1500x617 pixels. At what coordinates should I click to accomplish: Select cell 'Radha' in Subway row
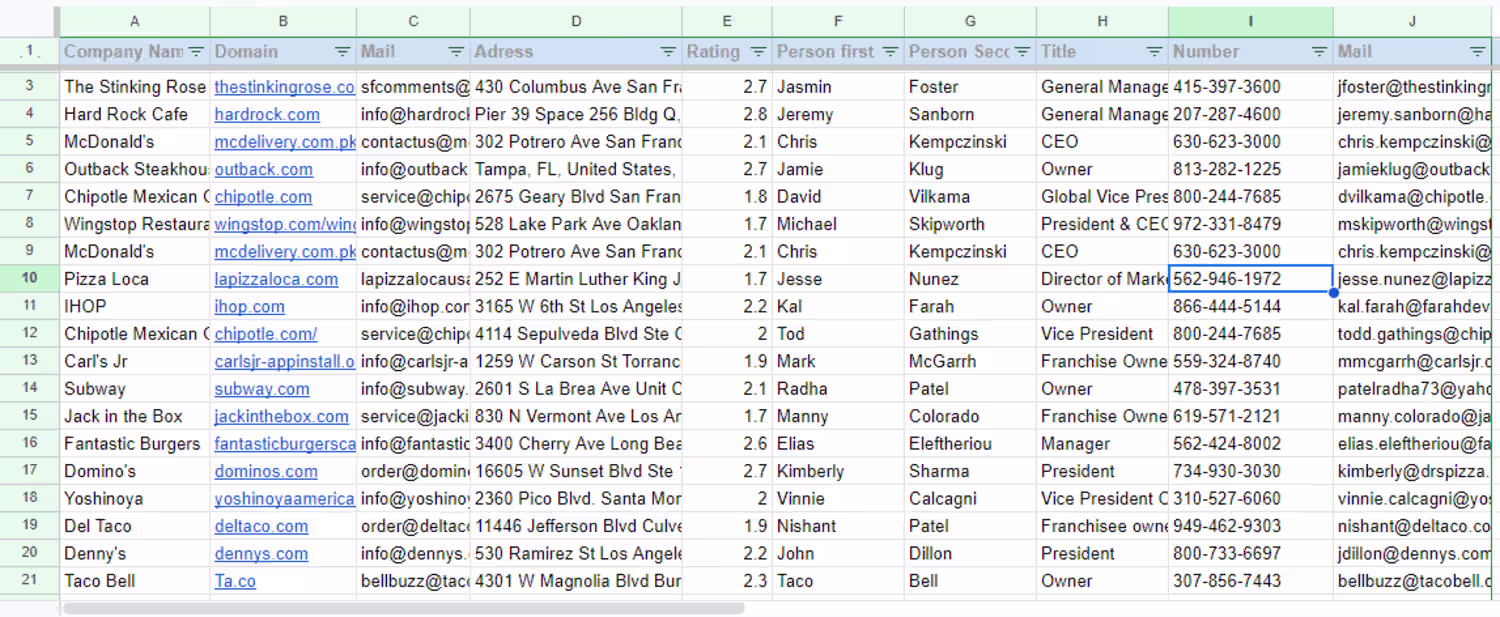[838, 389]
